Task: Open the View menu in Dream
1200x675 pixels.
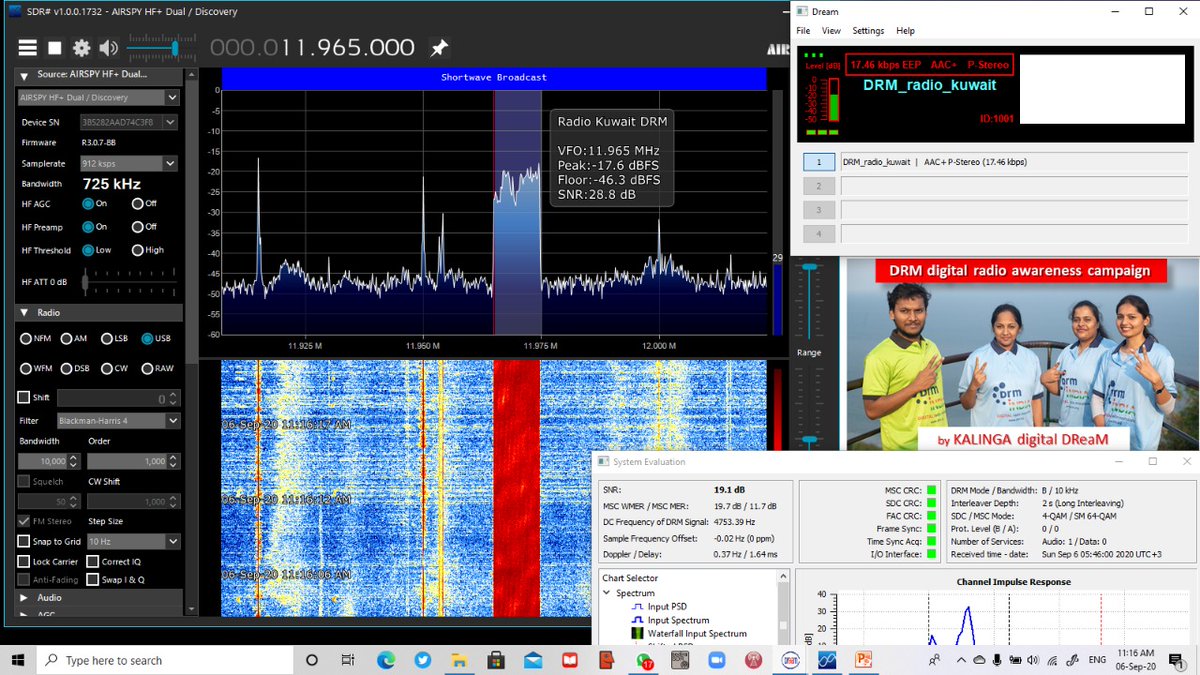Action: pyautogui.click(x=831, y=31)
